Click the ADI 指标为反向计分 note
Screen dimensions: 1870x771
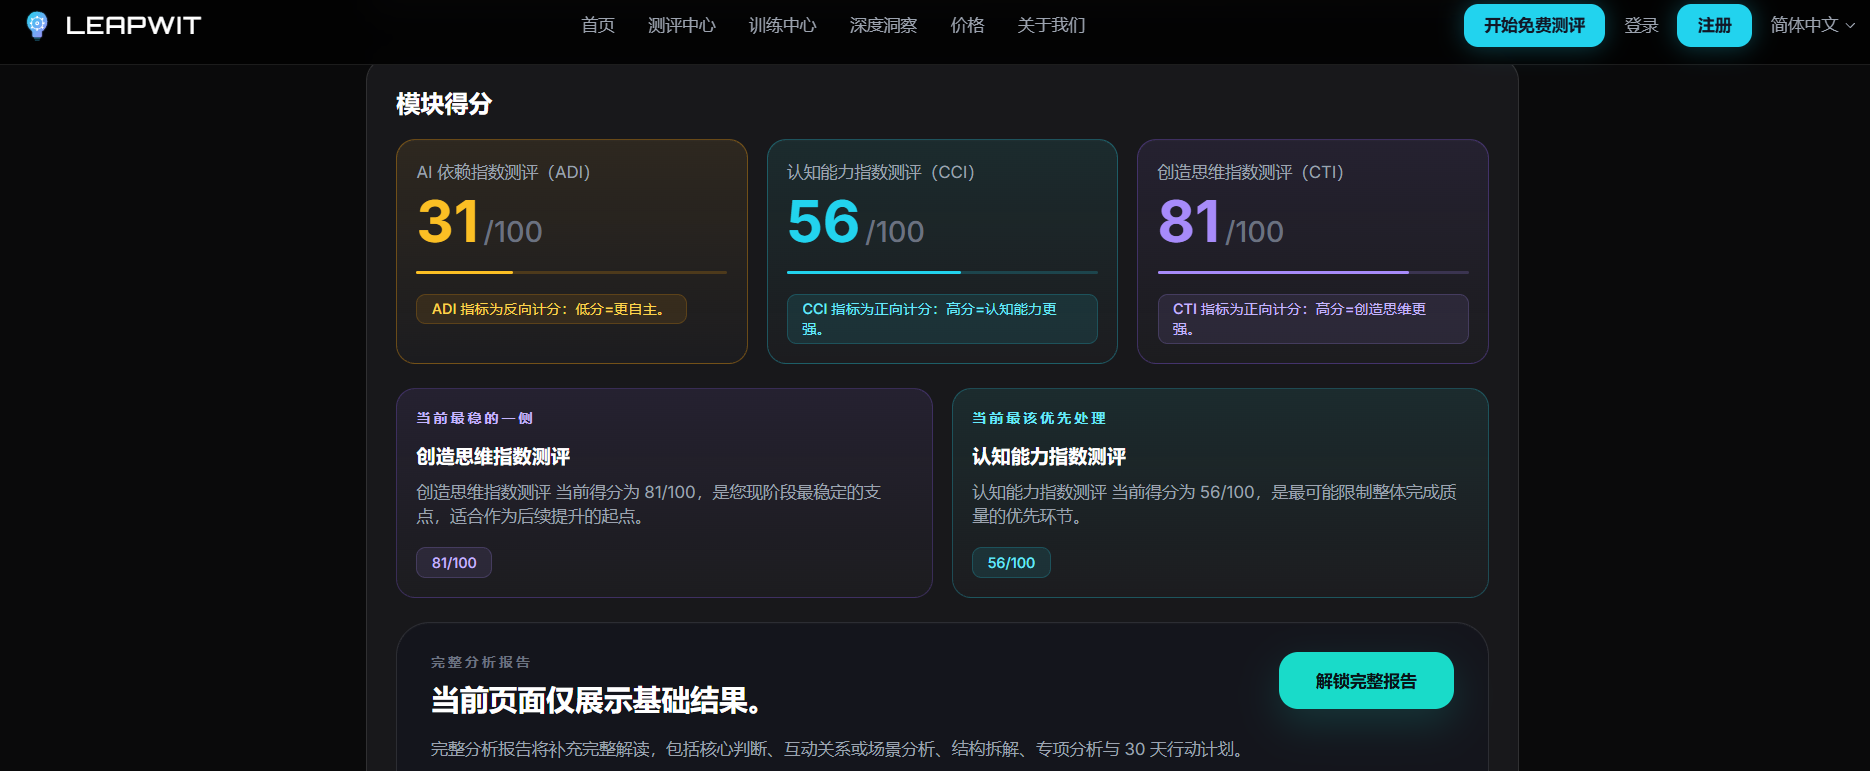tap(551, 309)
